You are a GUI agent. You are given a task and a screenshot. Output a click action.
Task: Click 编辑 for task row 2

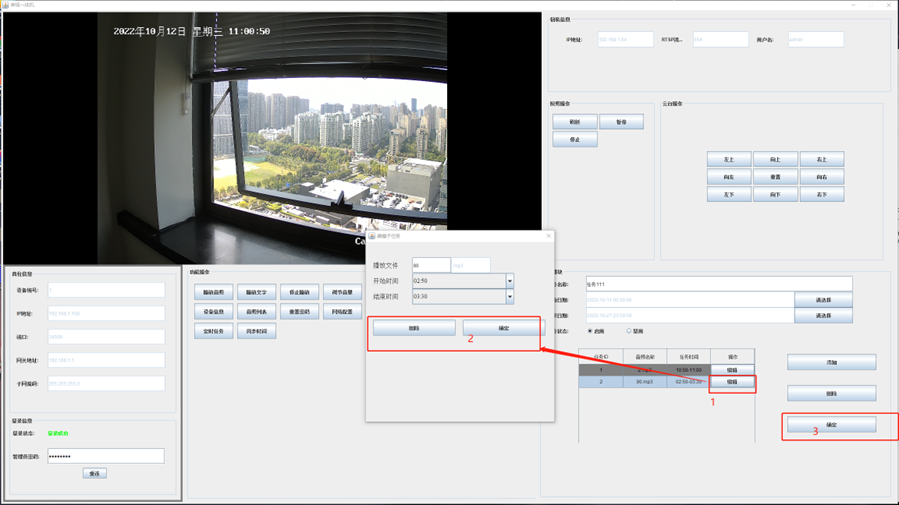point(732,382)
